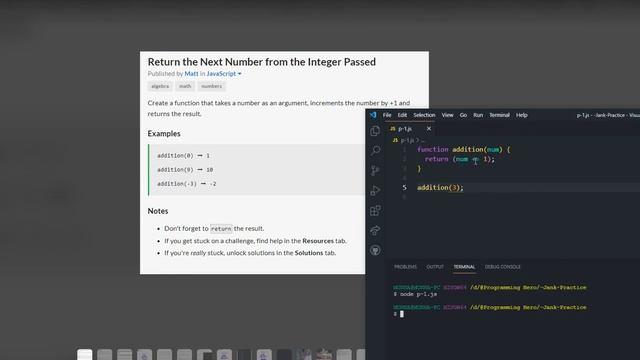Place cursor on 'return (num + 1);' line
640x360 pixels.
[460, 159]
